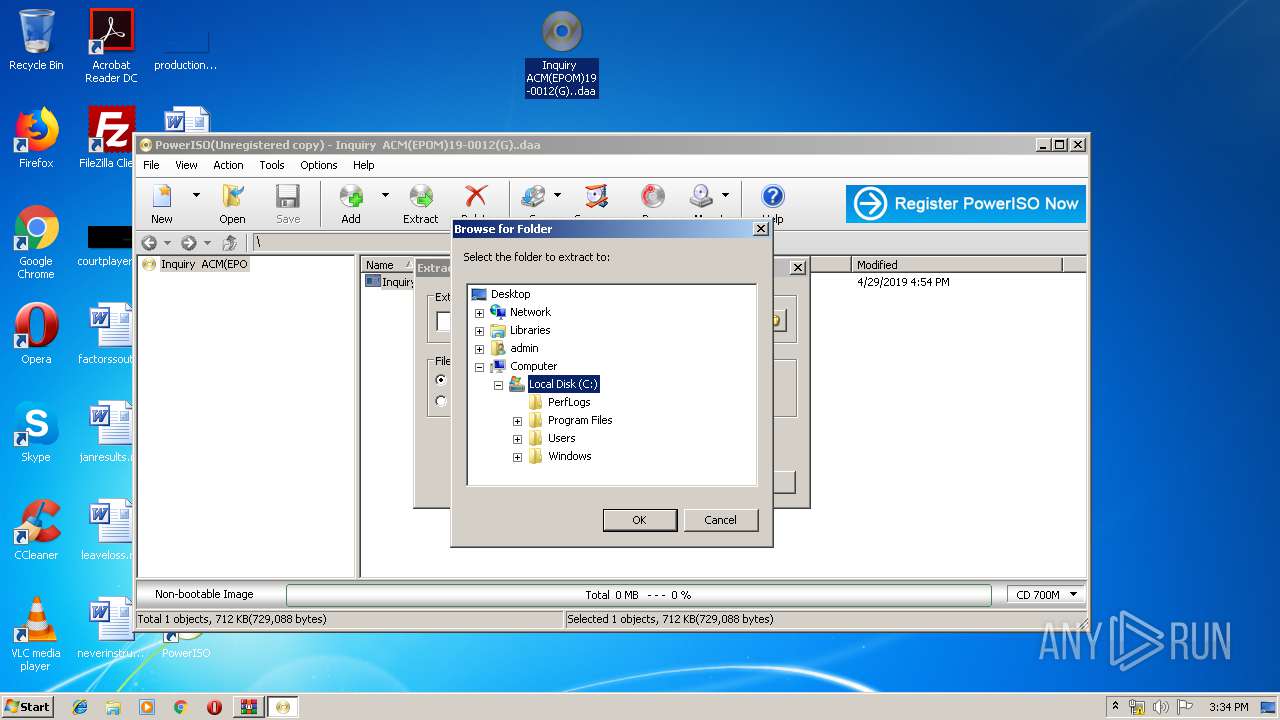The width and height of the screenshot is (1280, 720).
Task: Click the Copy disc toolbar icon
Action: point(534,198)
